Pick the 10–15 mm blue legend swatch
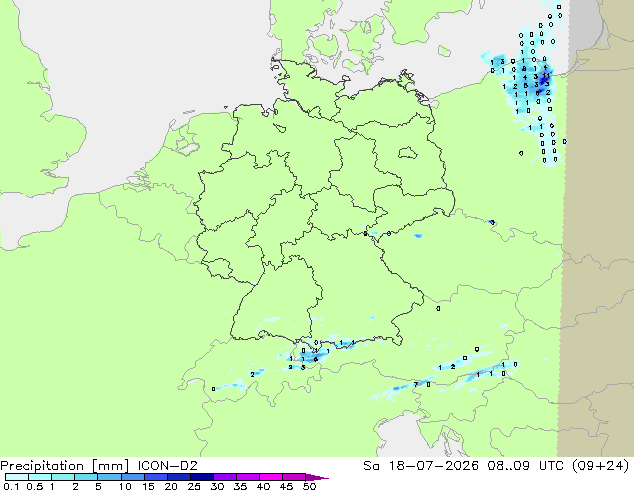The image size is (634, 490). click(132, 477)
